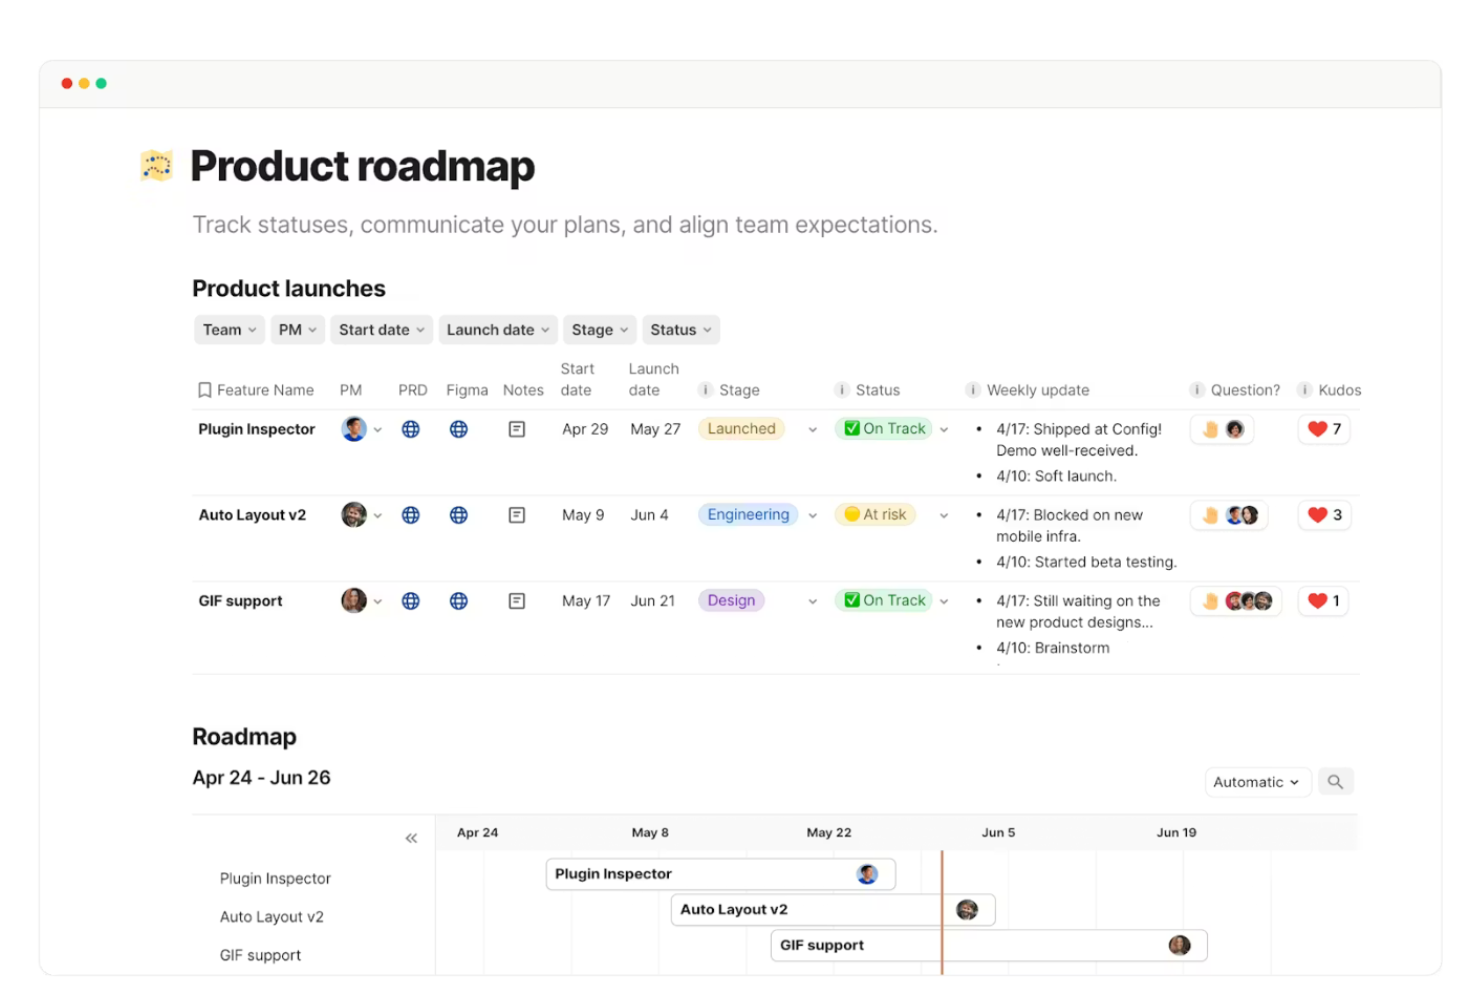Select Auto Layout v2 in roadmap sidebar list
This screenshot has height=987, width=1480.
point(272,917)
